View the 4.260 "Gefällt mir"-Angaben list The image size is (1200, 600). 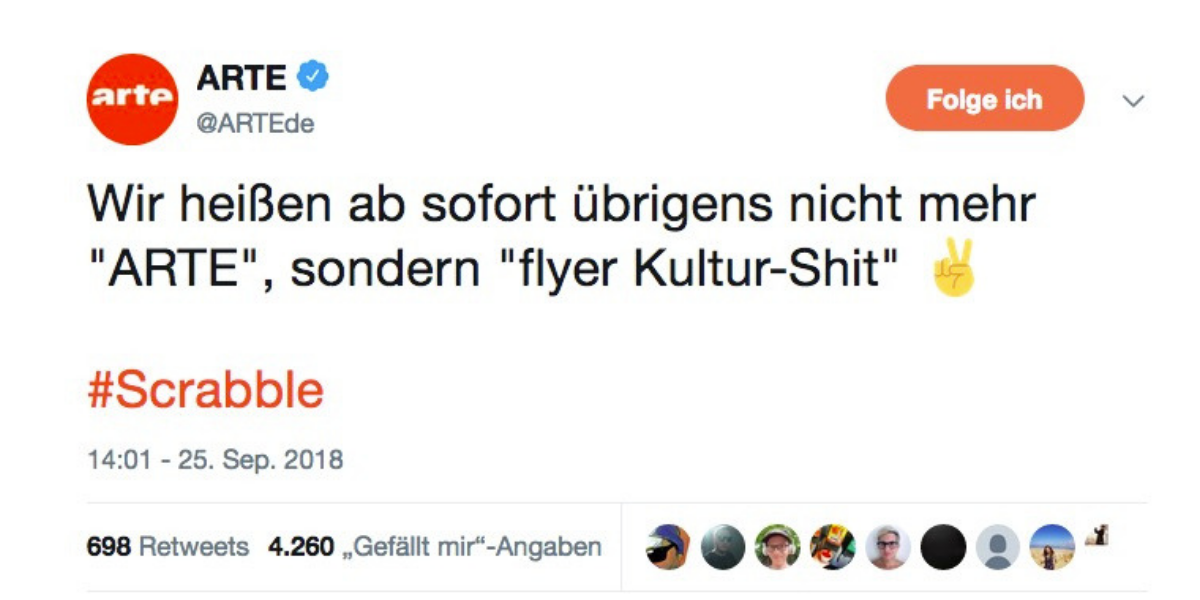point(435,547)
